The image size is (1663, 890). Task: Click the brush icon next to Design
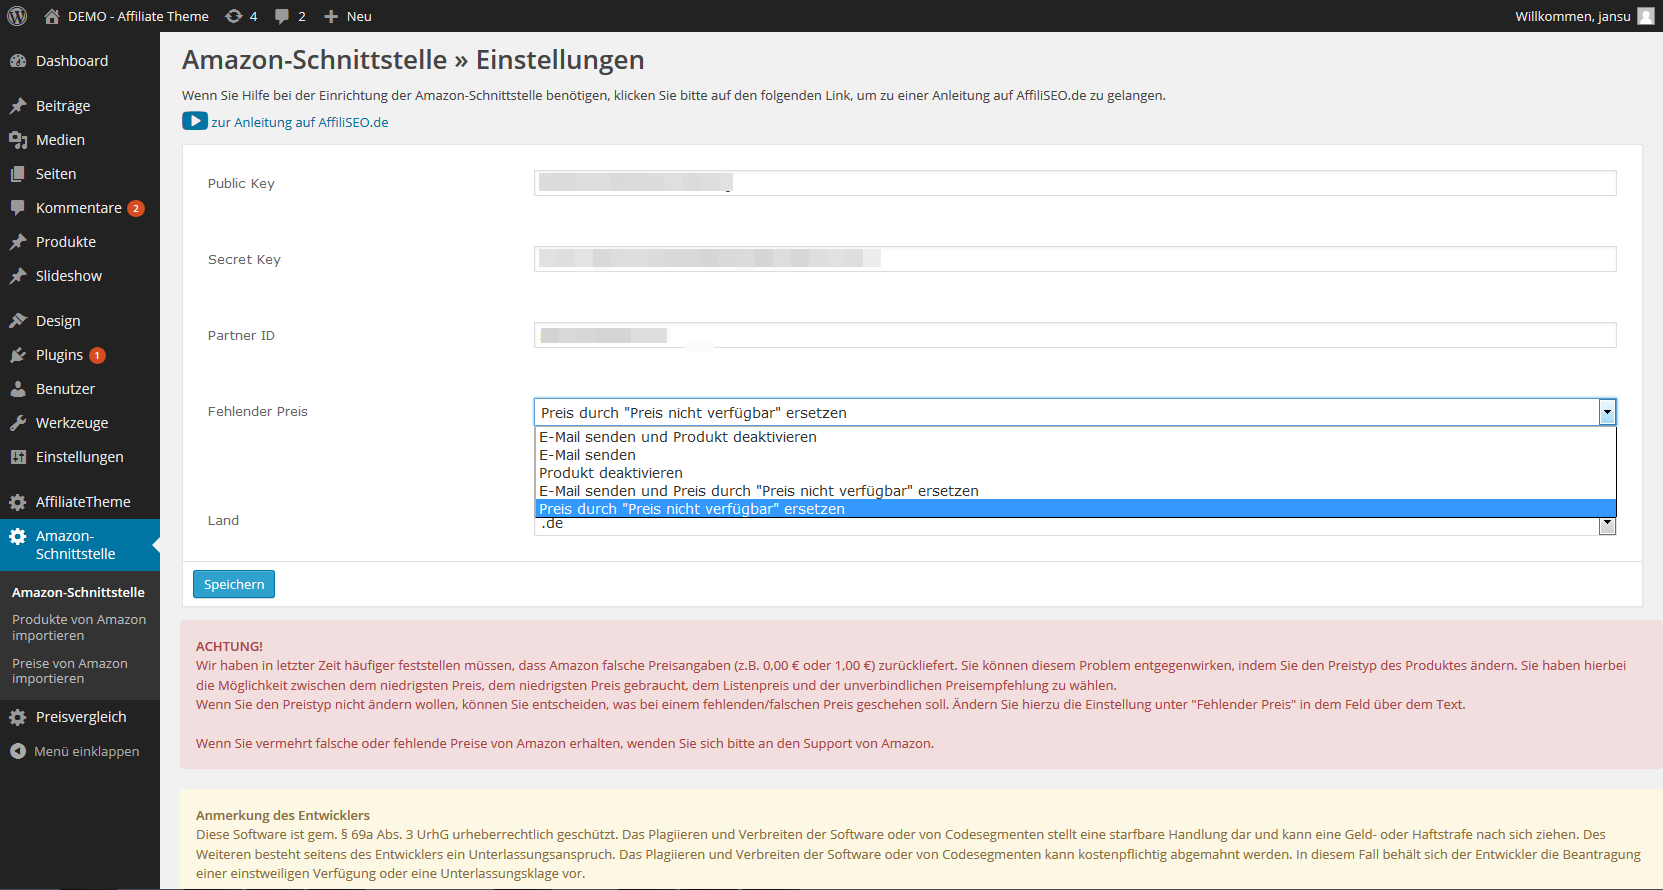point(18,321)
